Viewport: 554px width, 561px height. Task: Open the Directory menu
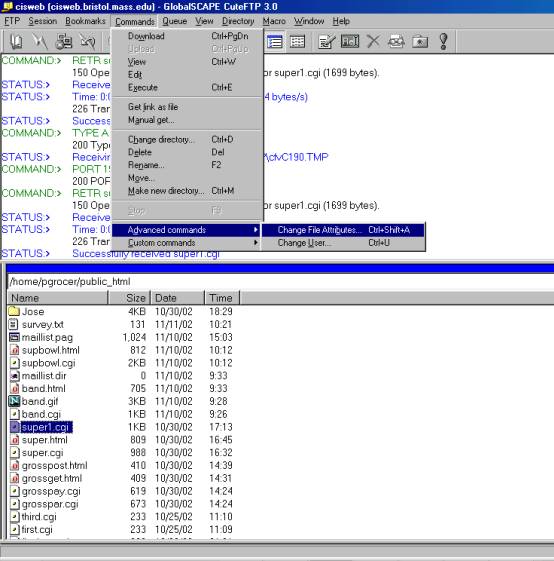(x=238, y=21)
